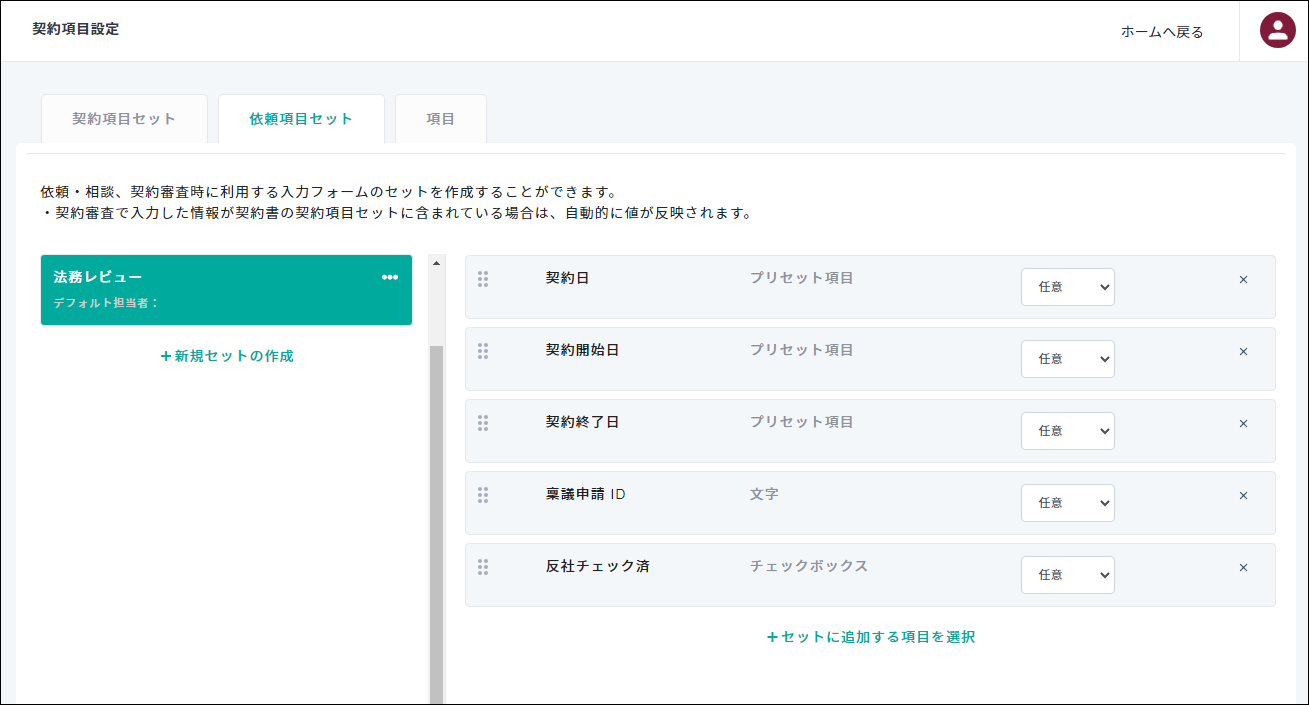The image size is (1309, 705).
Task: Click the drag handle beside 契約開始日
Action: coord(484,351)
